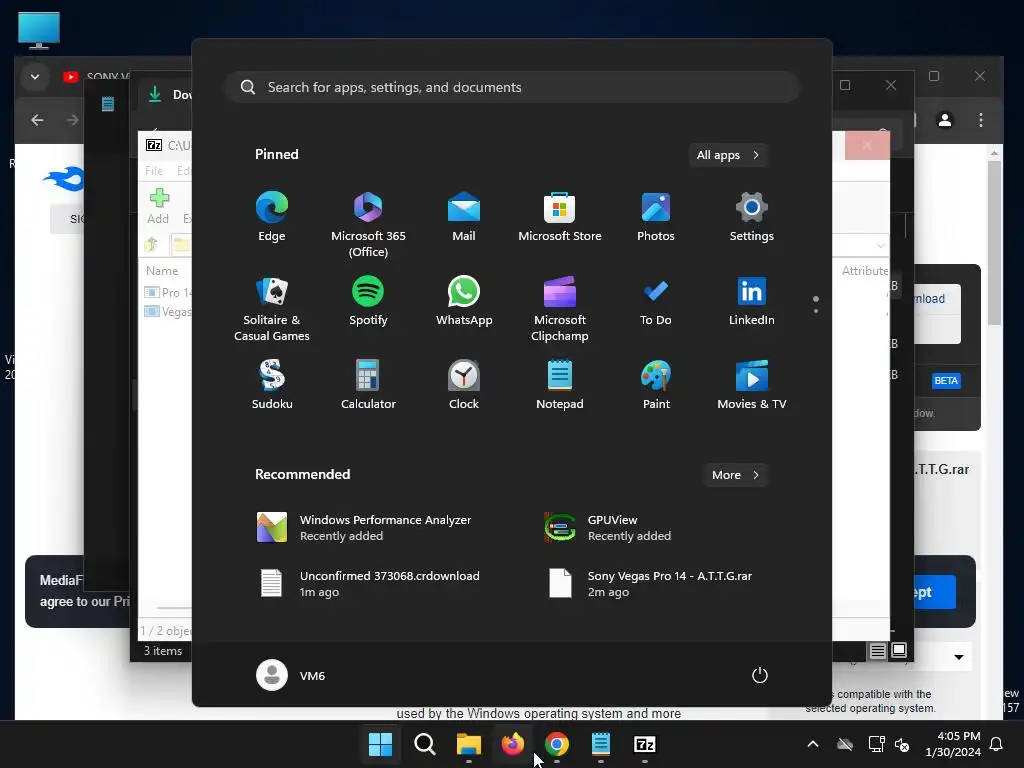
Task: Click the muted volume tray icon
Action: [x=902, y=744]
